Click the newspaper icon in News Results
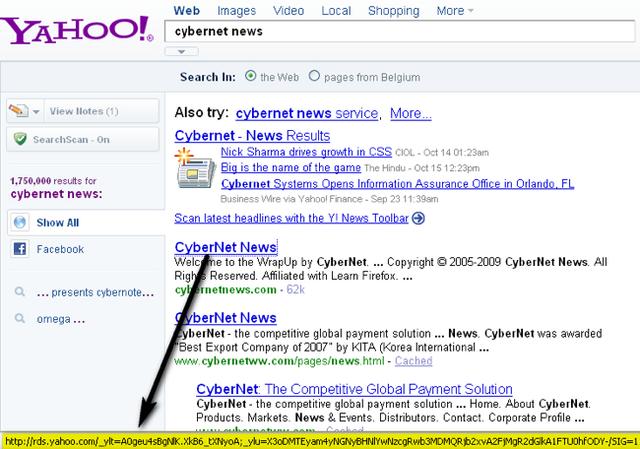Image resolution: width=640 pixels, height=449 pixels. [x=195, y=168]
